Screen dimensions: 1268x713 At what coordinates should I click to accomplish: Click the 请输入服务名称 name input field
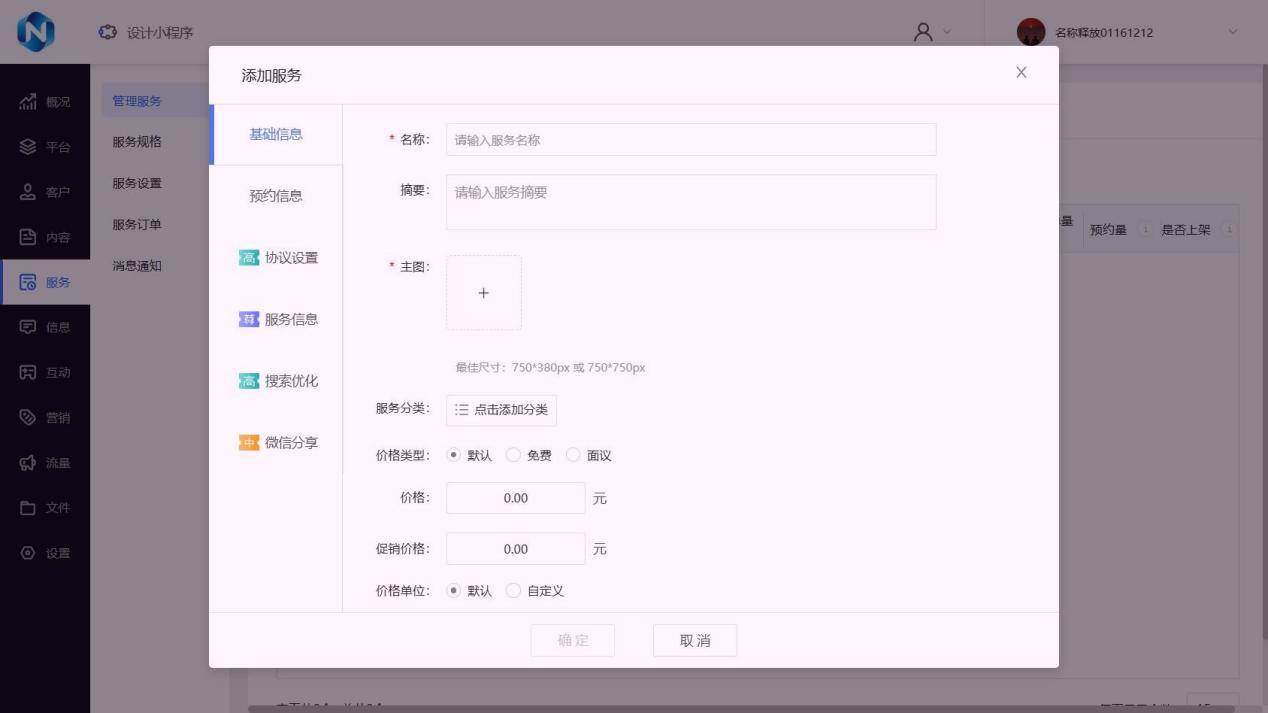[690, 140]
